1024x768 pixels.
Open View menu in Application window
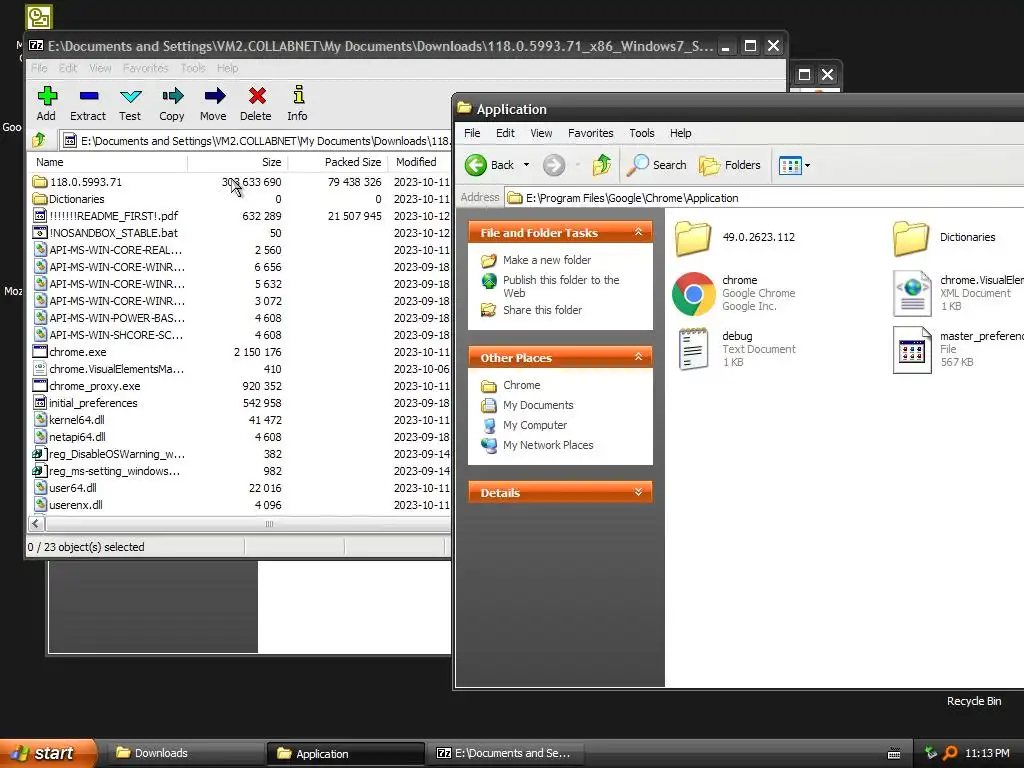pos(541,133)
